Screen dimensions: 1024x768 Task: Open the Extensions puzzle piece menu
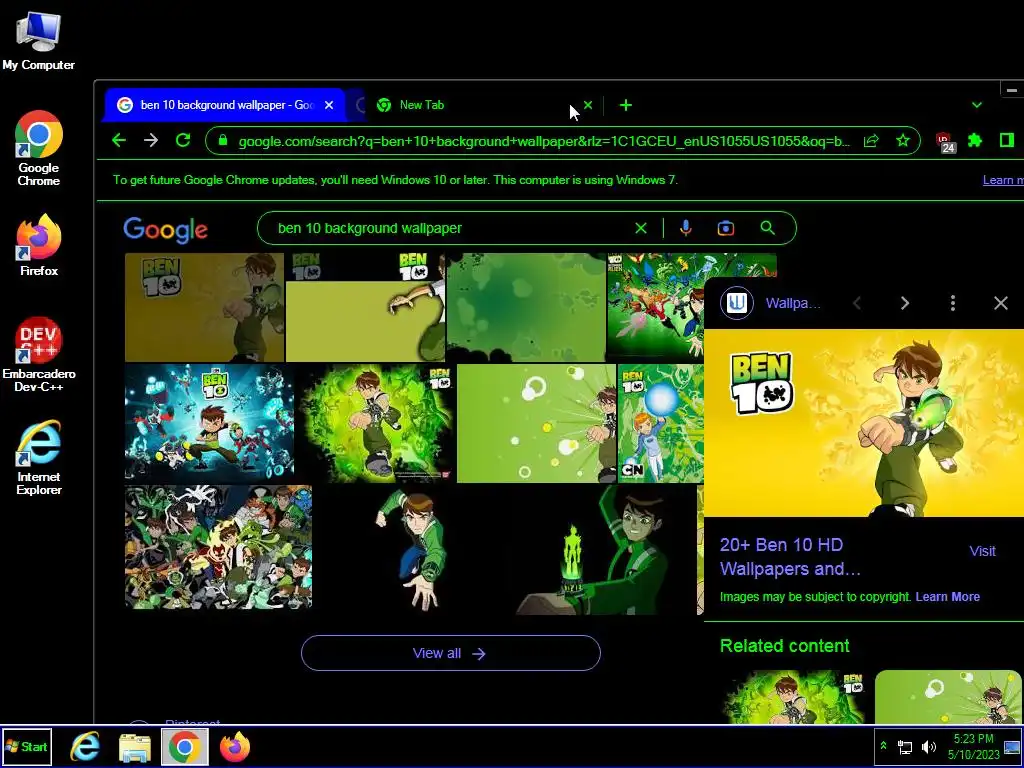coord(974,140)
